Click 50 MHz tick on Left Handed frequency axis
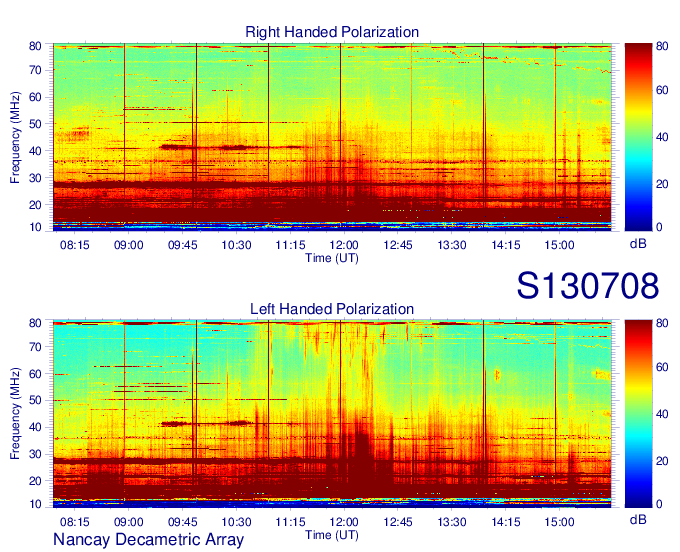Image resolution: width=680 pixels, height=552 pixels. pyautogui.click(x=35, y=401)
